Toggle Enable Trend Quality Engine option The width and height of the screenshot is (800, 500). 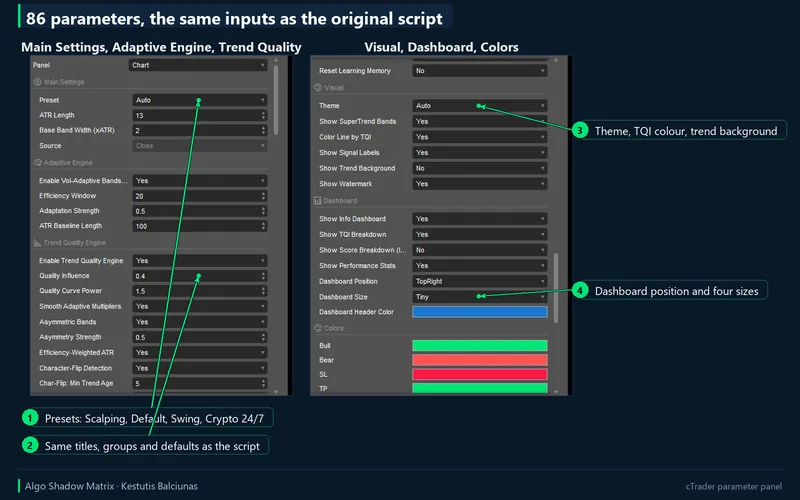[199, 261]
